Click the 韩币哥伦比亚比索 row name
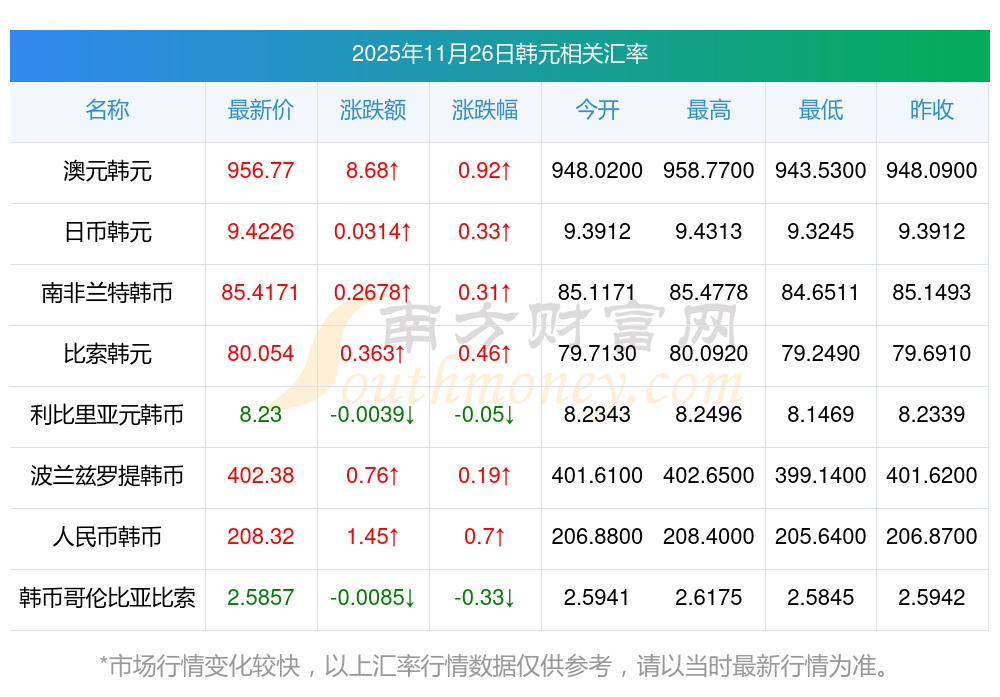The height and width of the screenshot is (697, 1000). 107,598
